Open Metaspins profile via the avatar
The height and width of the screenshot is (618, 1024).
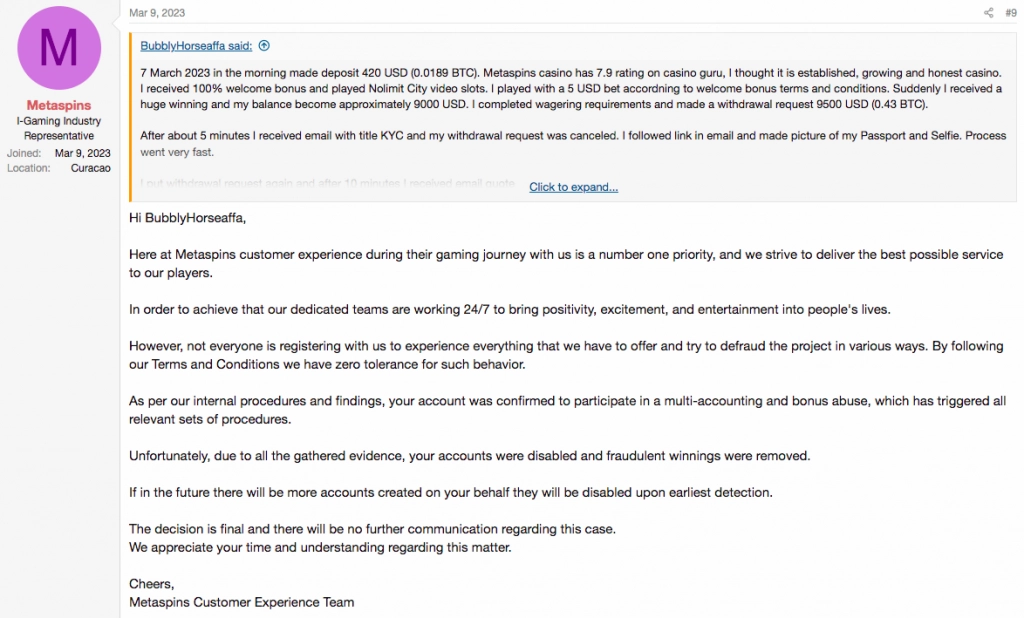pos(58,47)
